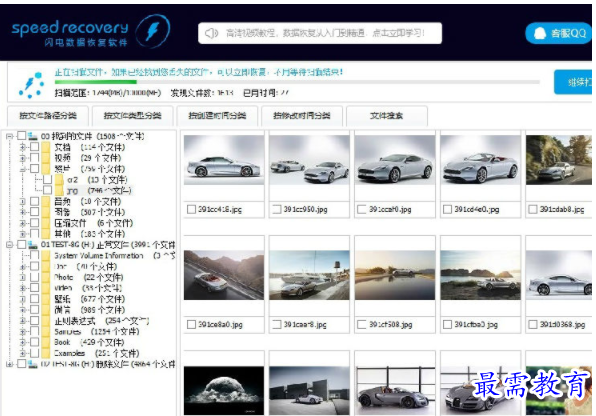Switch to 按文件类型分类 tab
596x416 pixels.
coord(133,116)
